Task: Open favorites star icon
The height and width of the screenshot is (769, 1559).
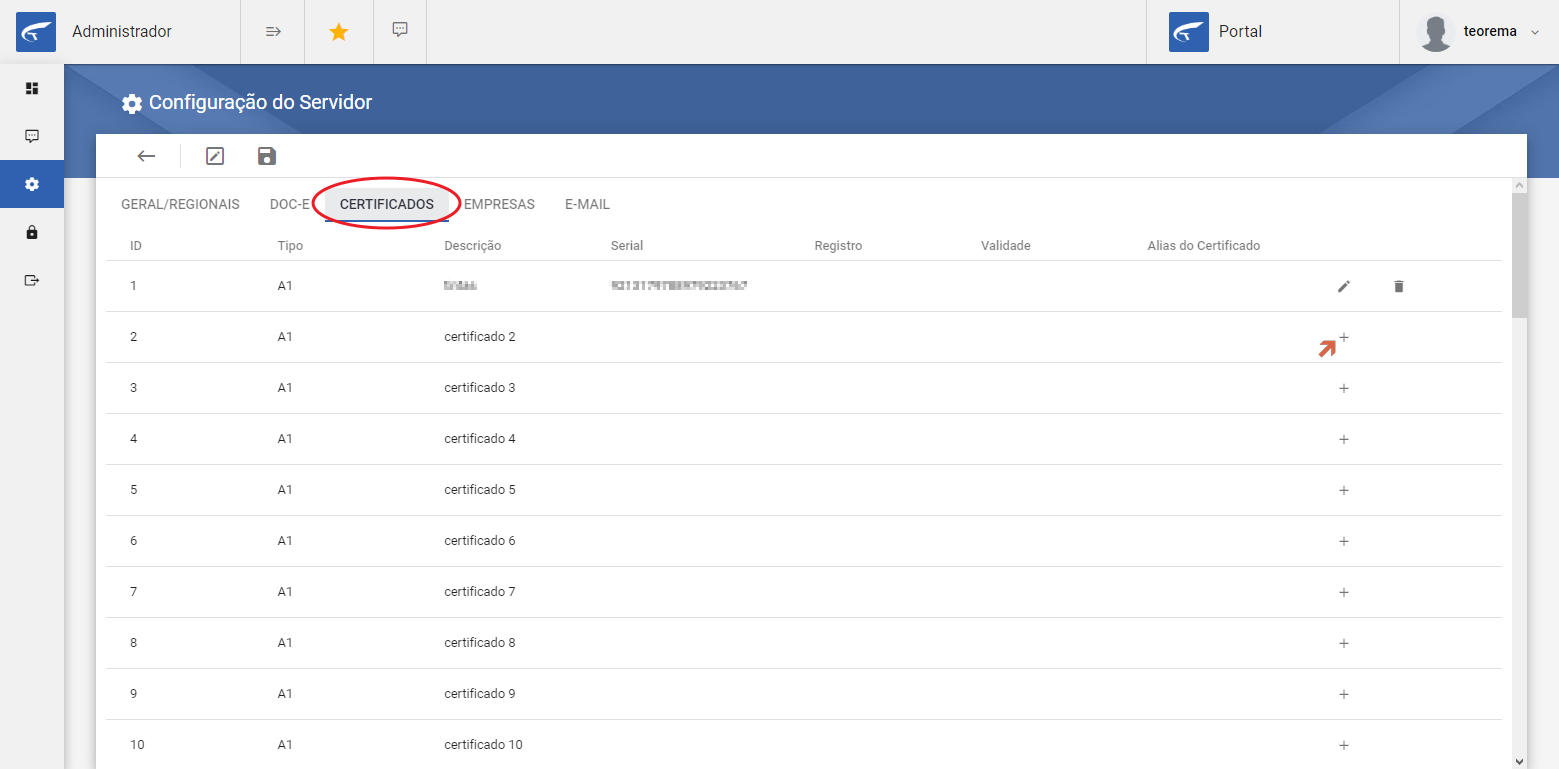Action: pyautogui.click(x=339, y=32)
